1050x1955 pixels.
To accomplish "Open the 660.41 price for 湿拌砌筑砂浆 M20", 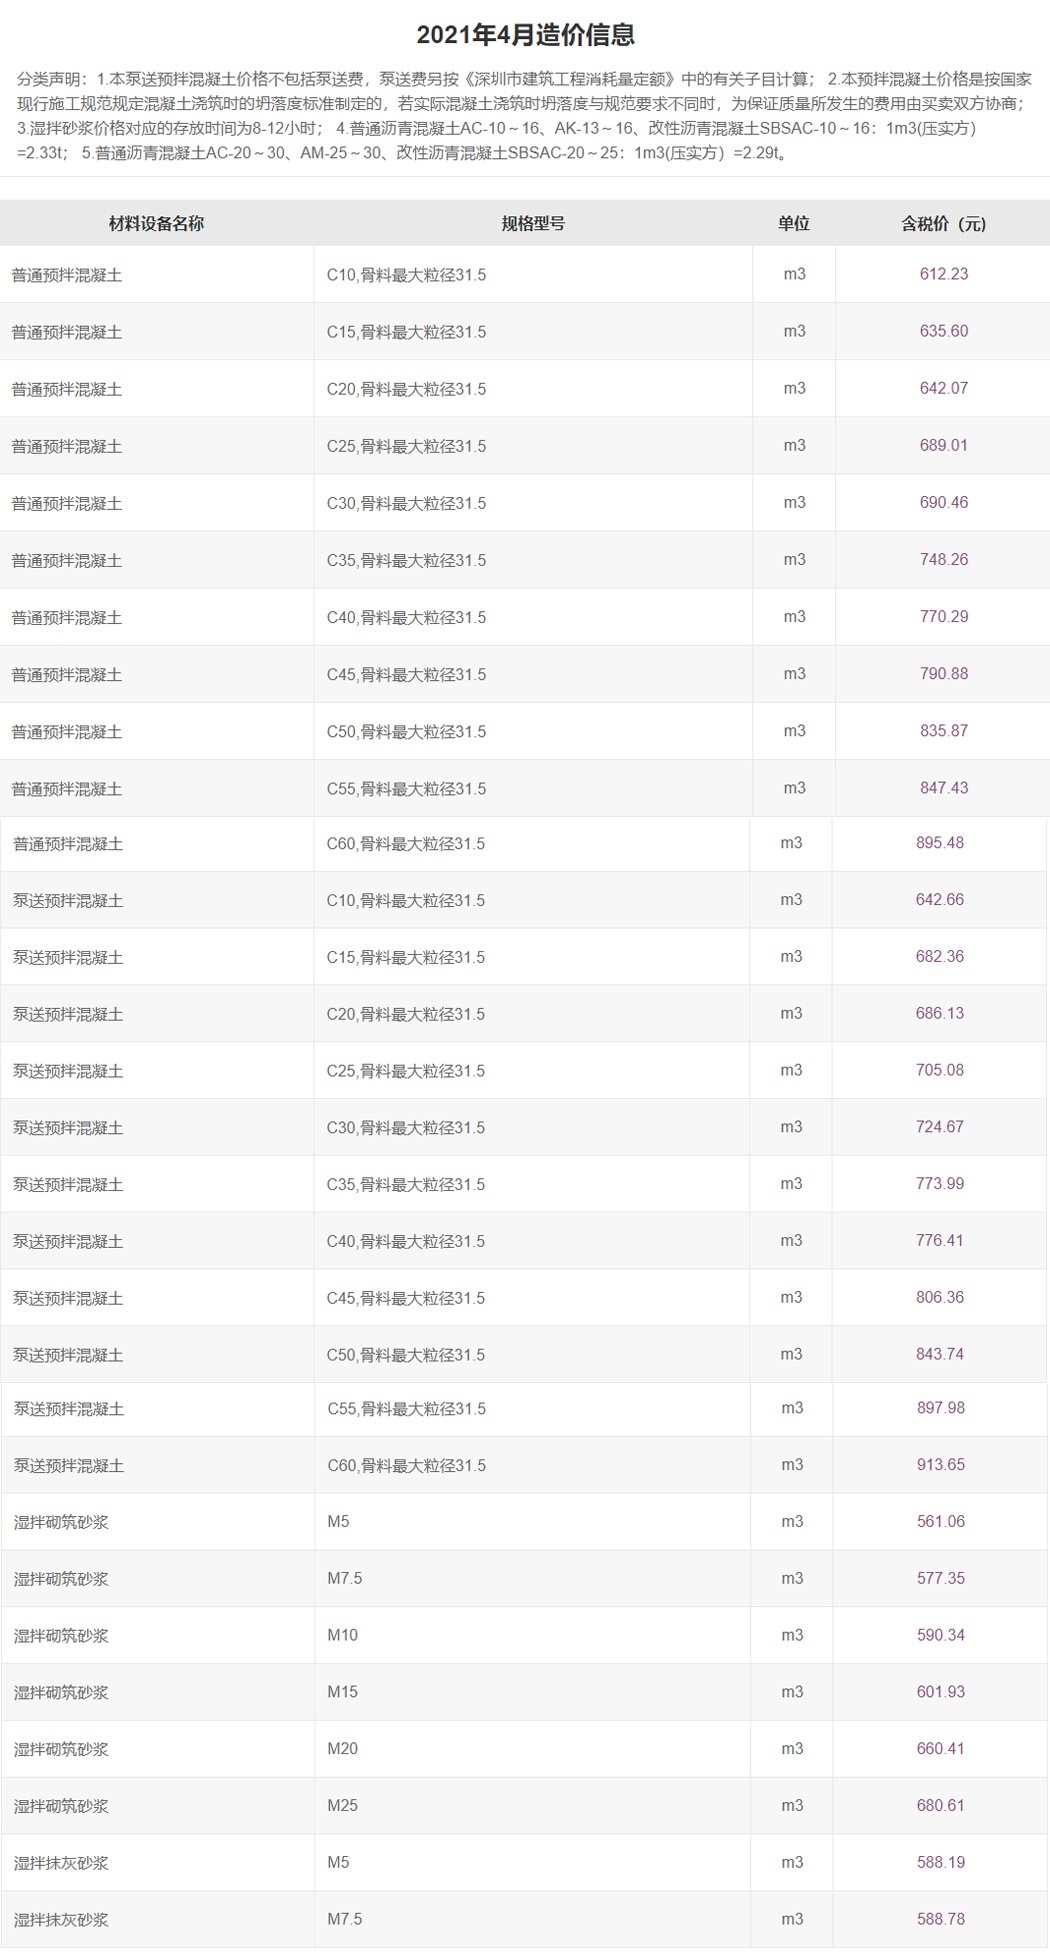I will pyautogui.click(x=940, y=1749).
